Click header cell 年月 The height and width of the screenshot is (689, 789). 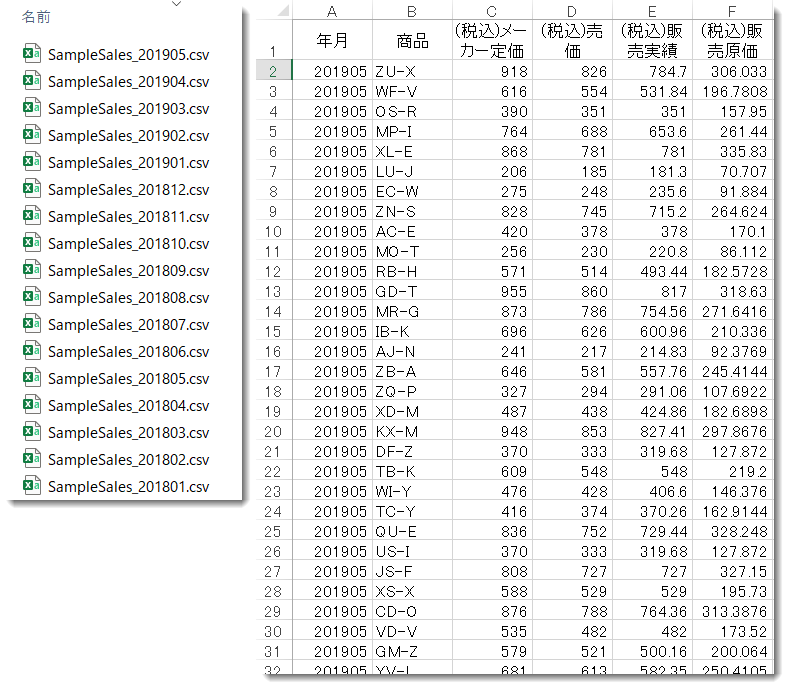tap(332, 40)
